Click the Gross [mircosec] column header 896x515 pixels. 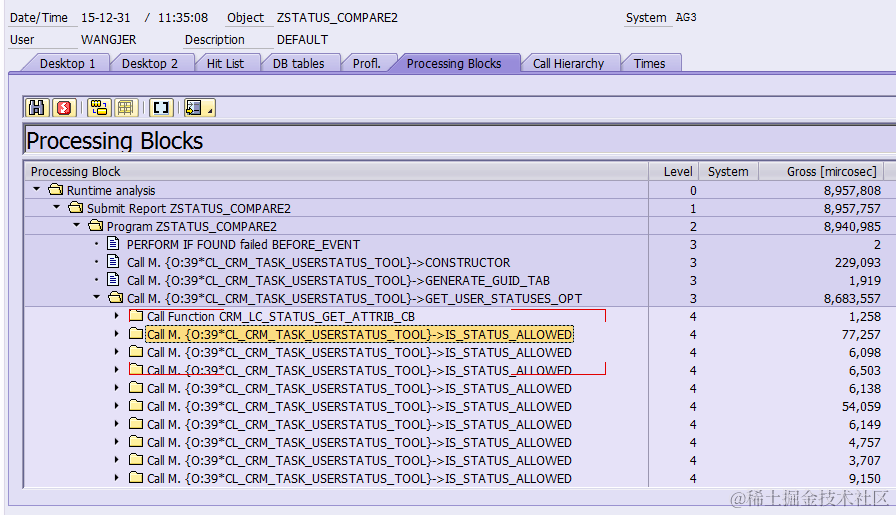click(x=822, y=171)
